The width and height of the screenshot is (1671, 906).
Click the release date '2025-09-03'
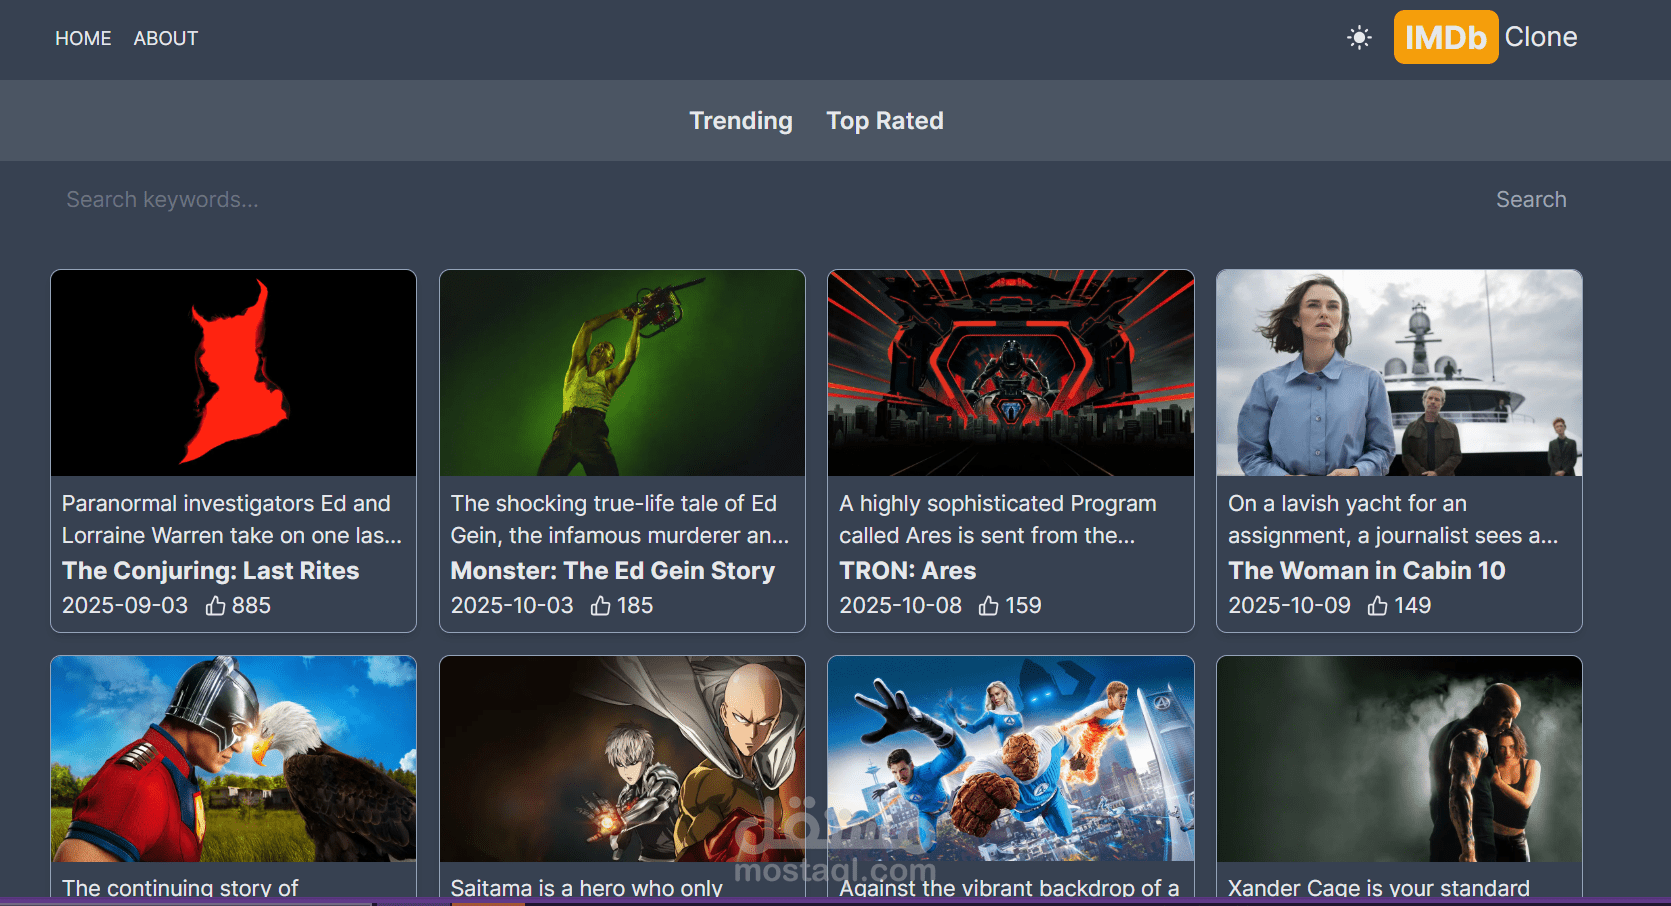point(125,606)
